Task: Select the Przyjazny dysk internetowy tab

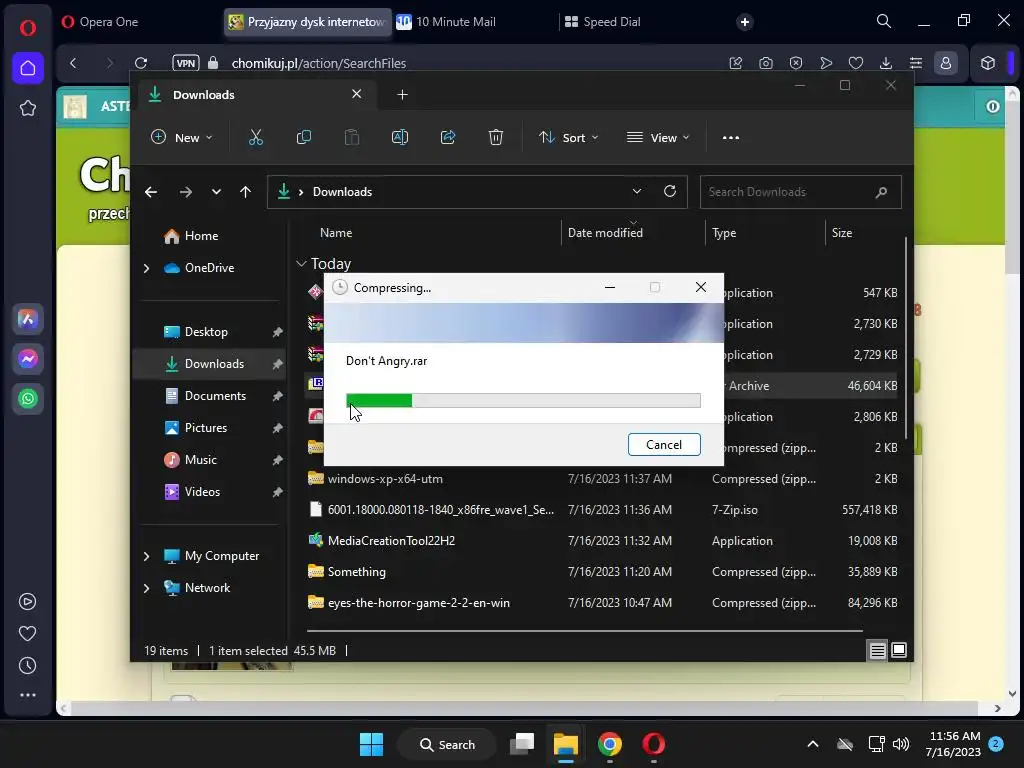Action: click(x=307, y=22)
